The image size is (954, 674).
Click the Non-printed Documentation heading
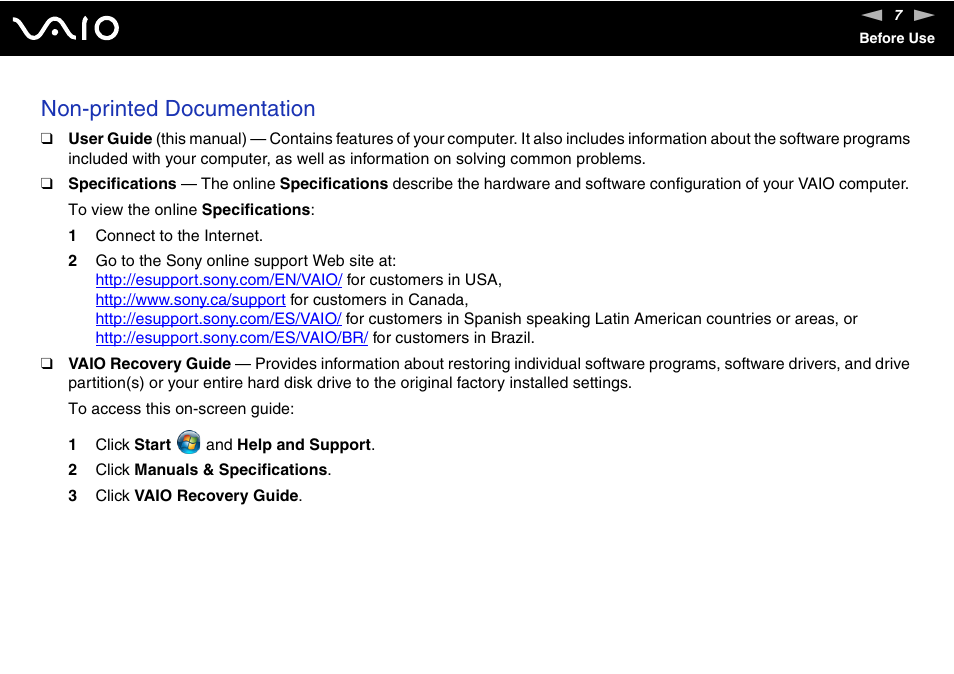[x=178, y=109]
